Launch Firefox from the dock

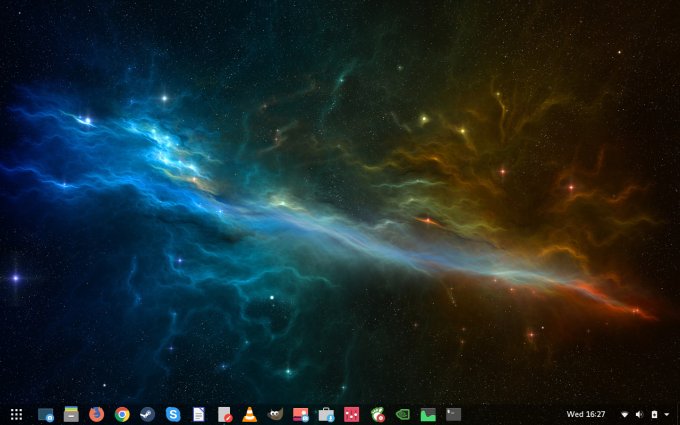(x=97, y=414)
